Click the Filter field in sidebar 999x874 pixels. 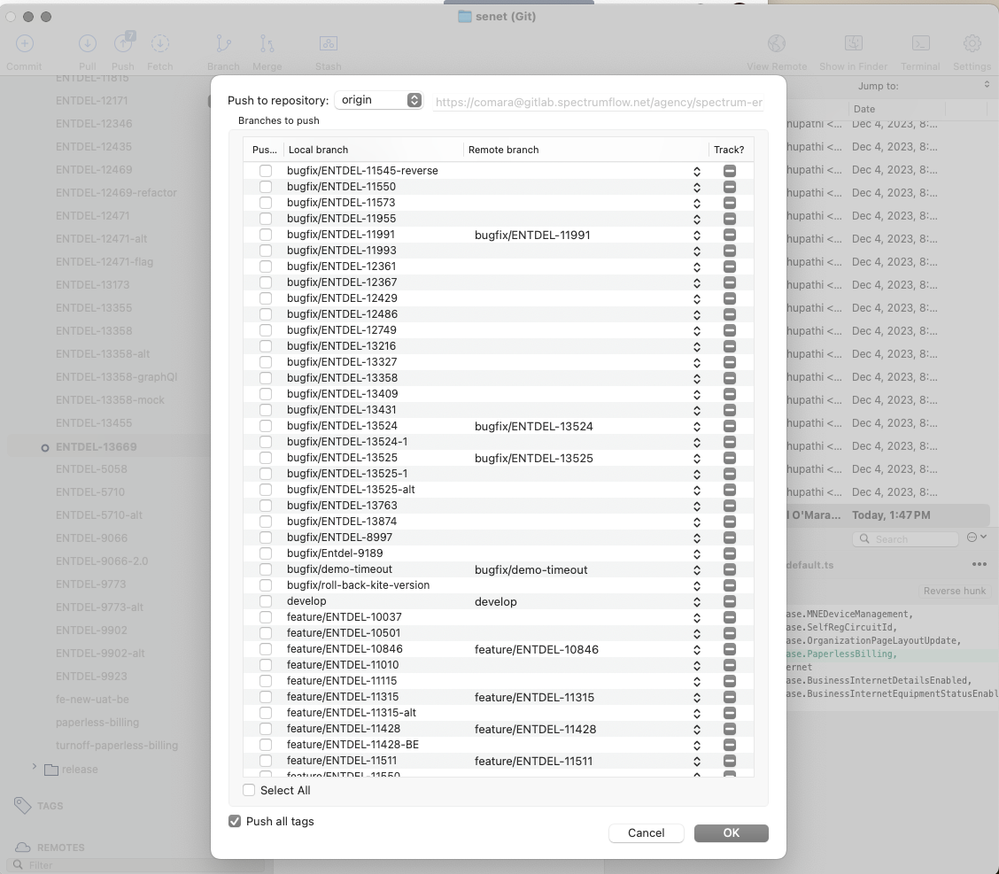(x=137, y=865)
